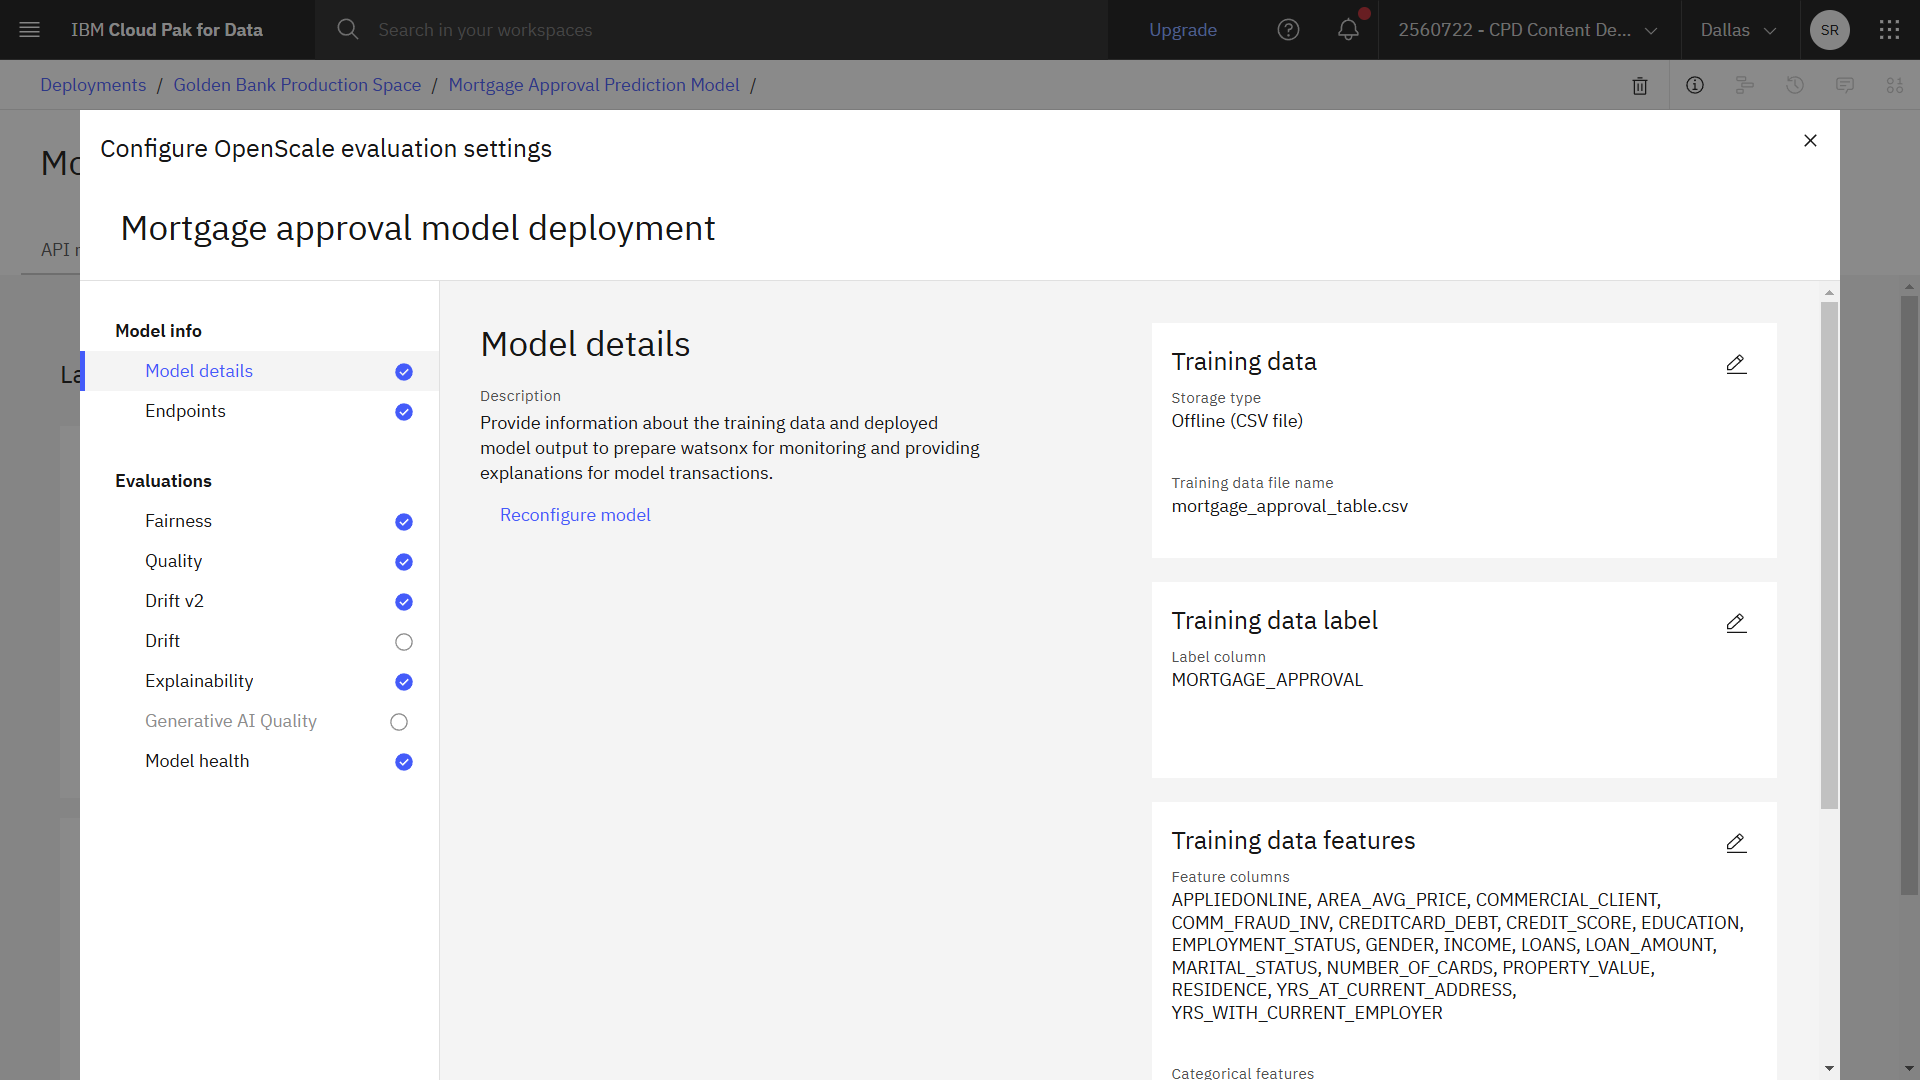This screenshot has height=1080, width=1920.
Task: Click the information icon in top toolbar
Action: 1696,84
